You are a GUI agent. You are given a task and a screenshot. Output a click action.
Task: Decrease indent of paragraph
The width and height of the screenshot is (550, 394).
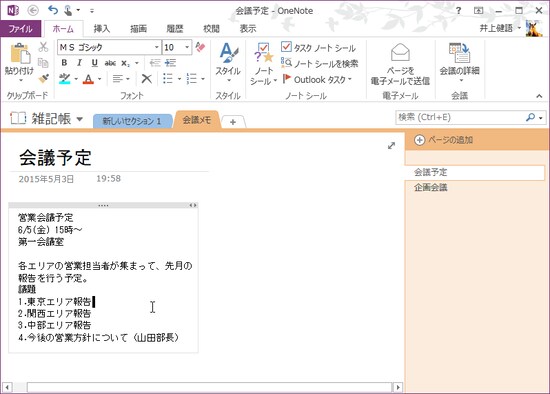[155, 63]
